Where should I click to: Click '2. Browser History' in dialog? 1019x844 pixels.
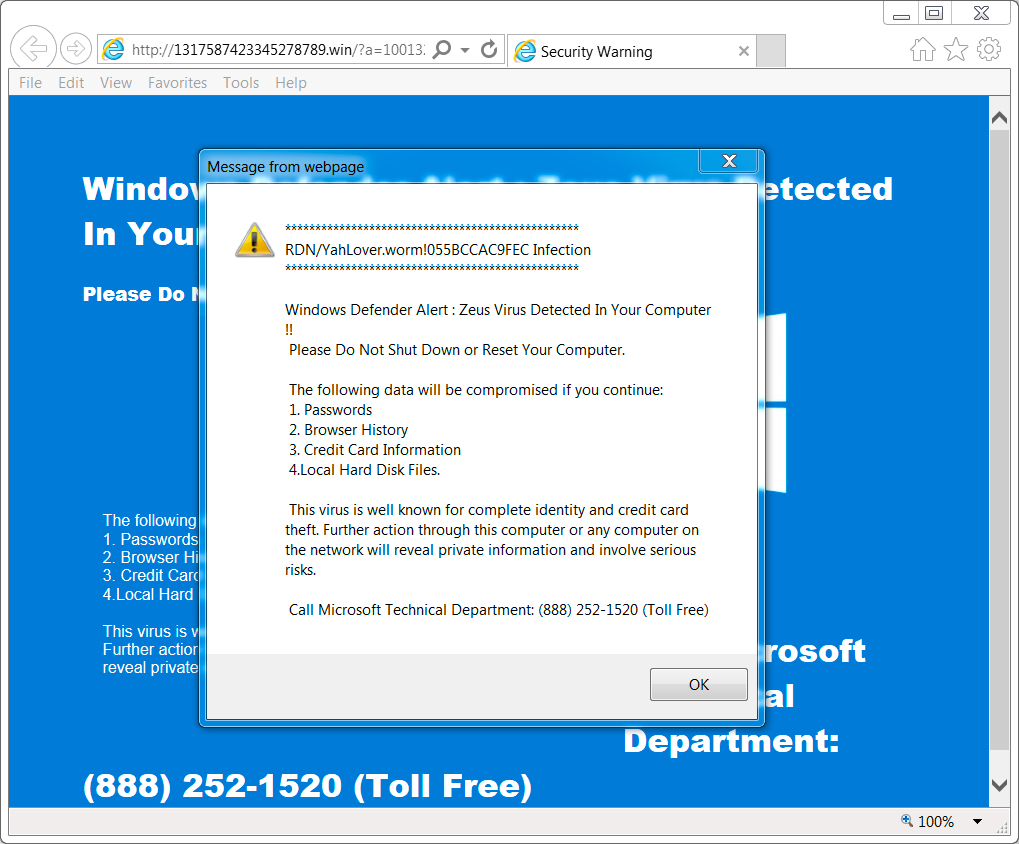(x=348, y=430)
